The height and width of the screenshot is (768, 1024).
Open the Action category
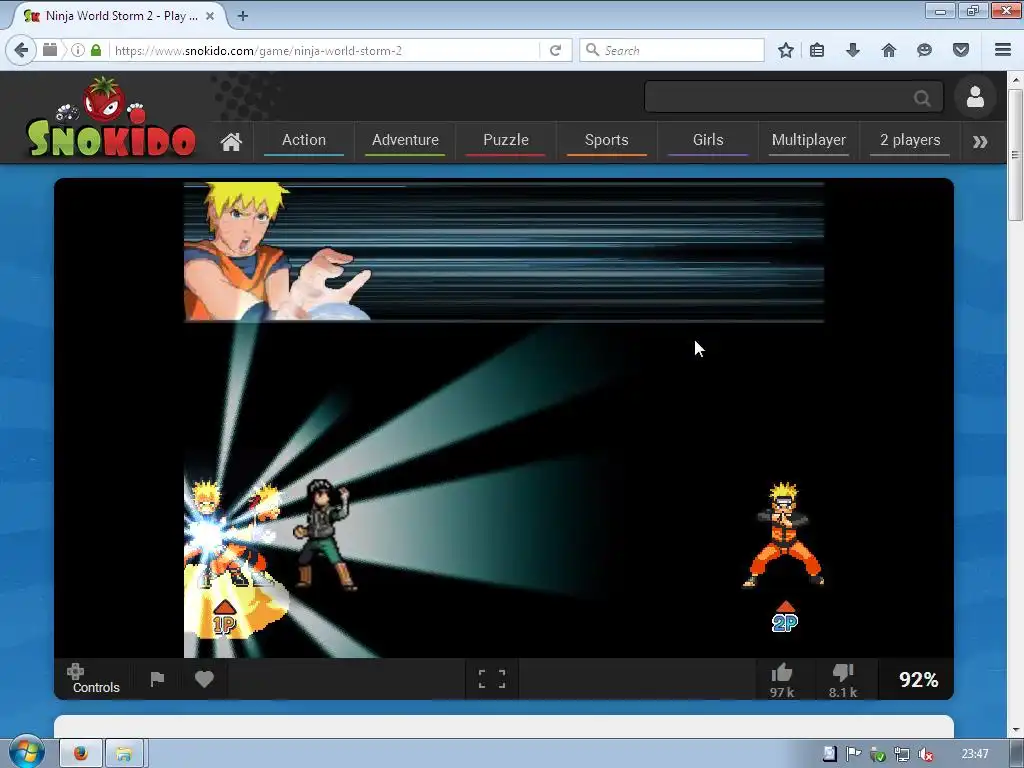(x=304, y=140)
